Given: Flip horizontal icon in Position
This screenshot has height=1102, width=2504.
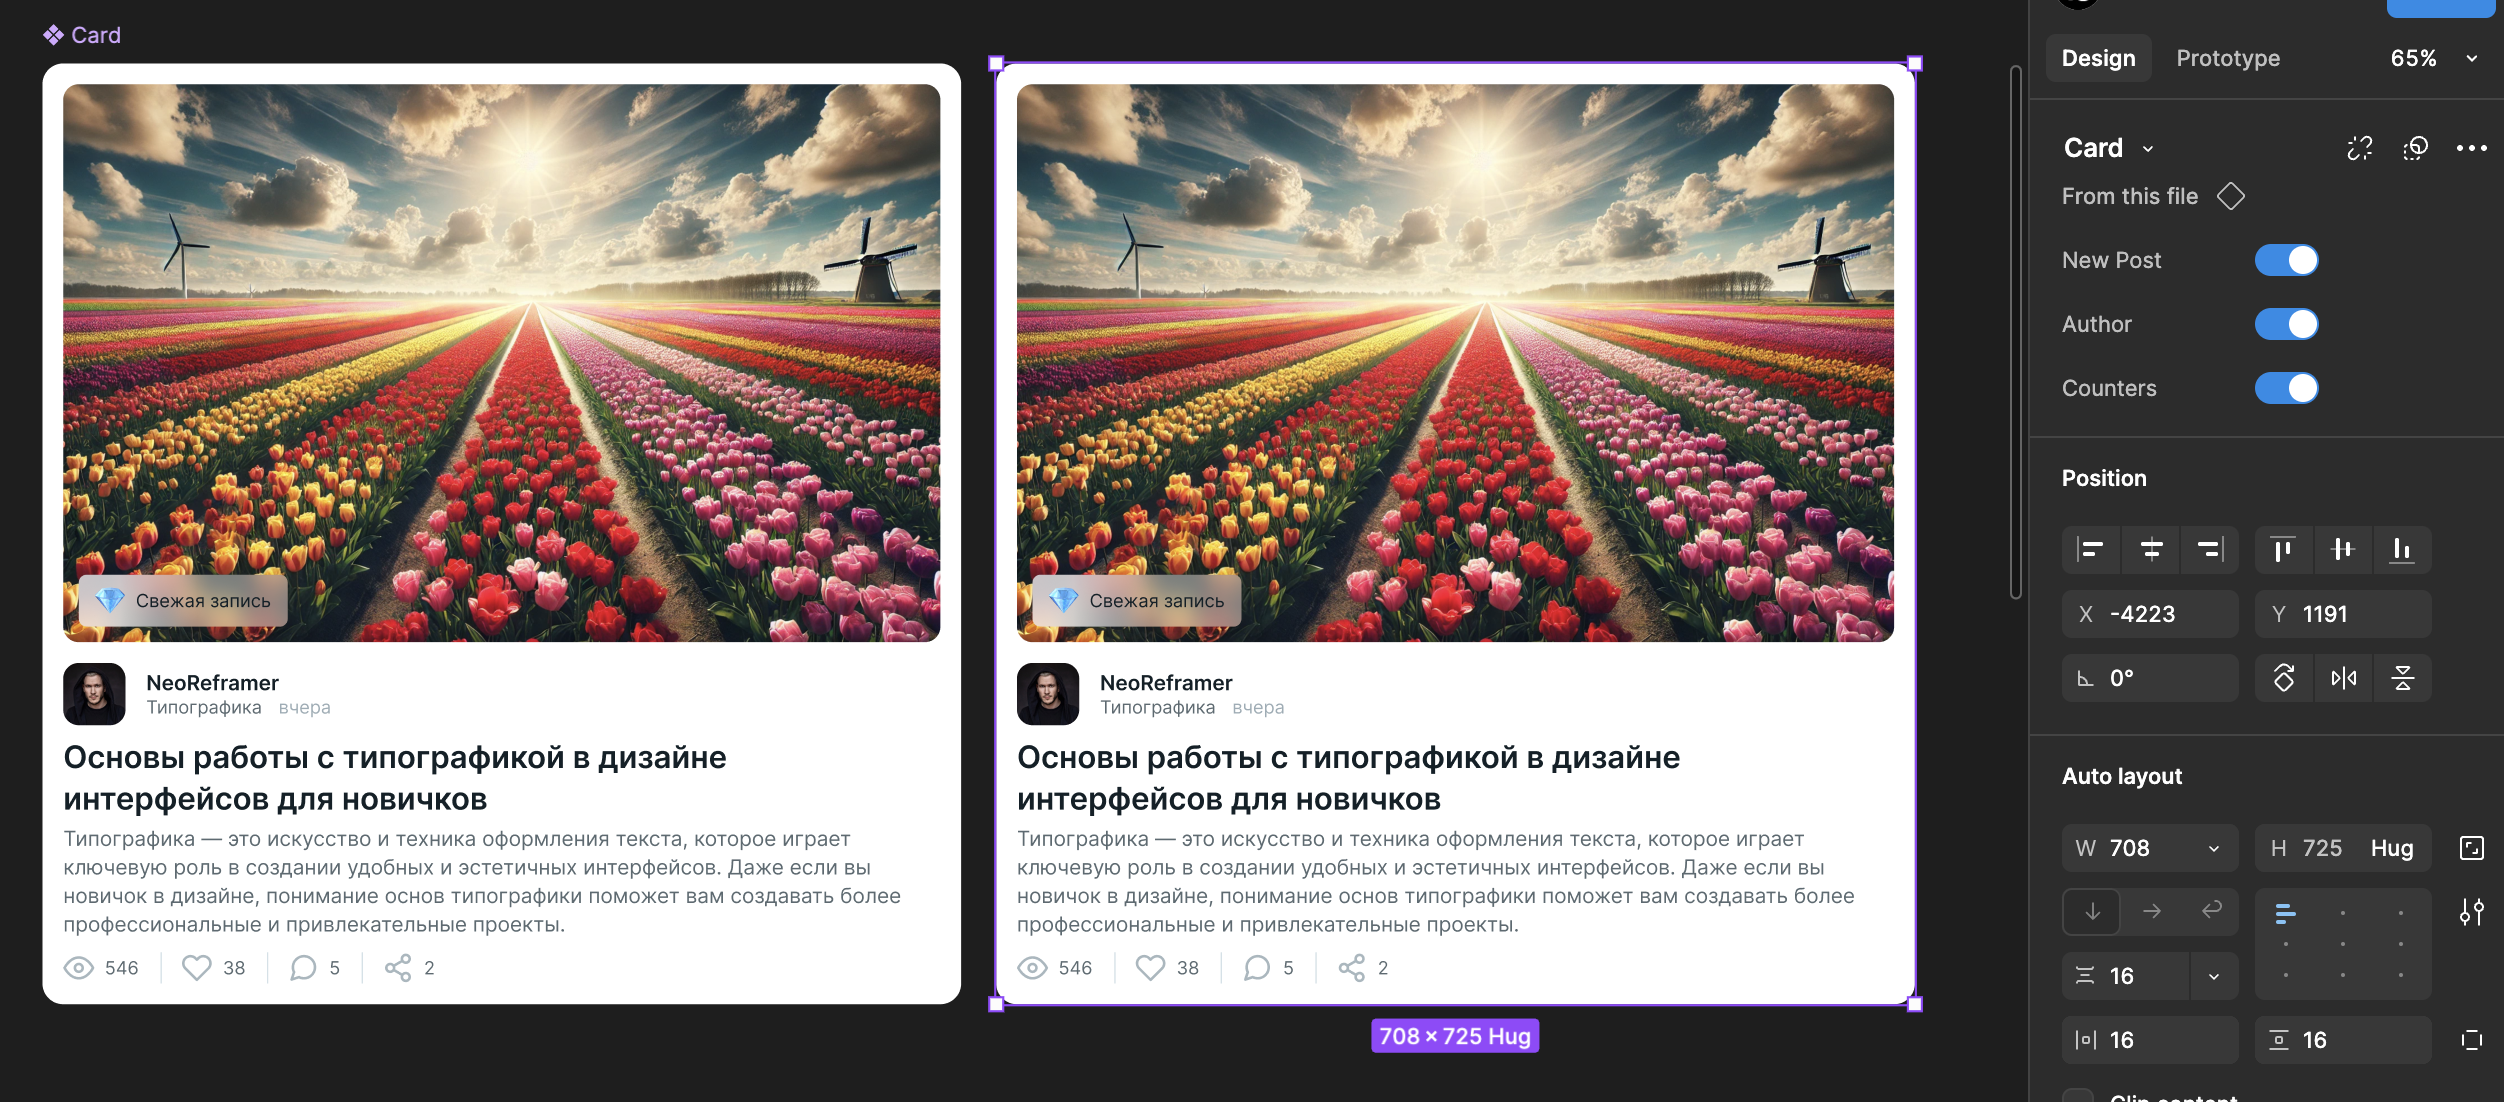Looking at the screenshot, I should [2343, 678].
